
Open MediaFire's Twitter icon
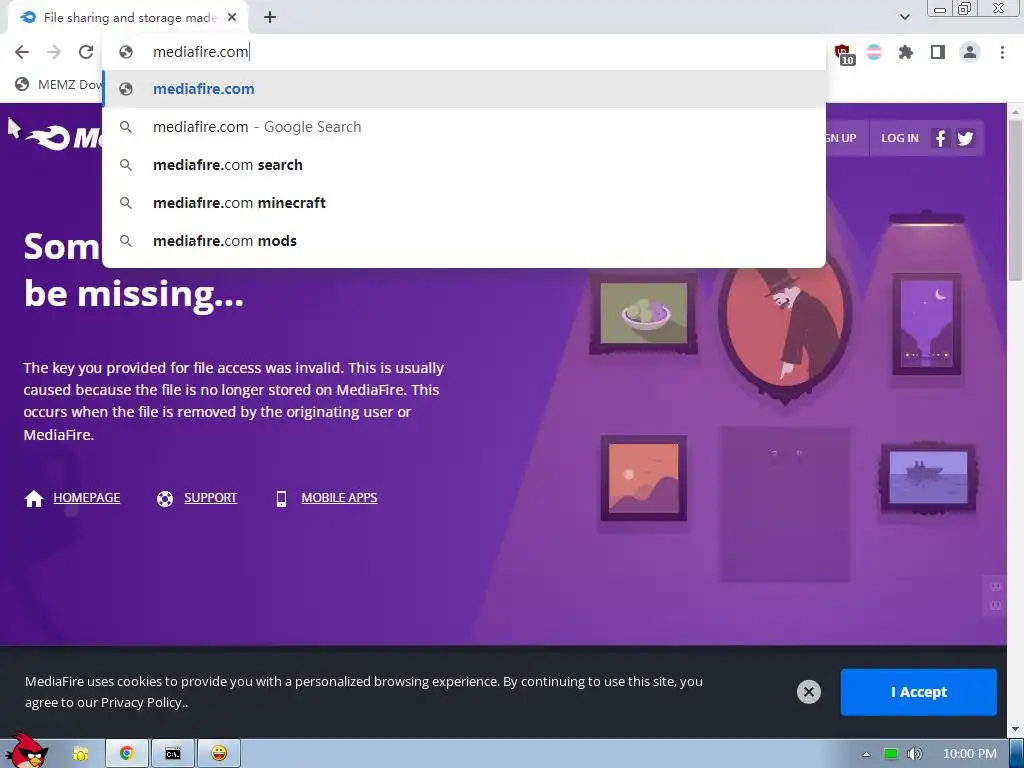[965, 138]
